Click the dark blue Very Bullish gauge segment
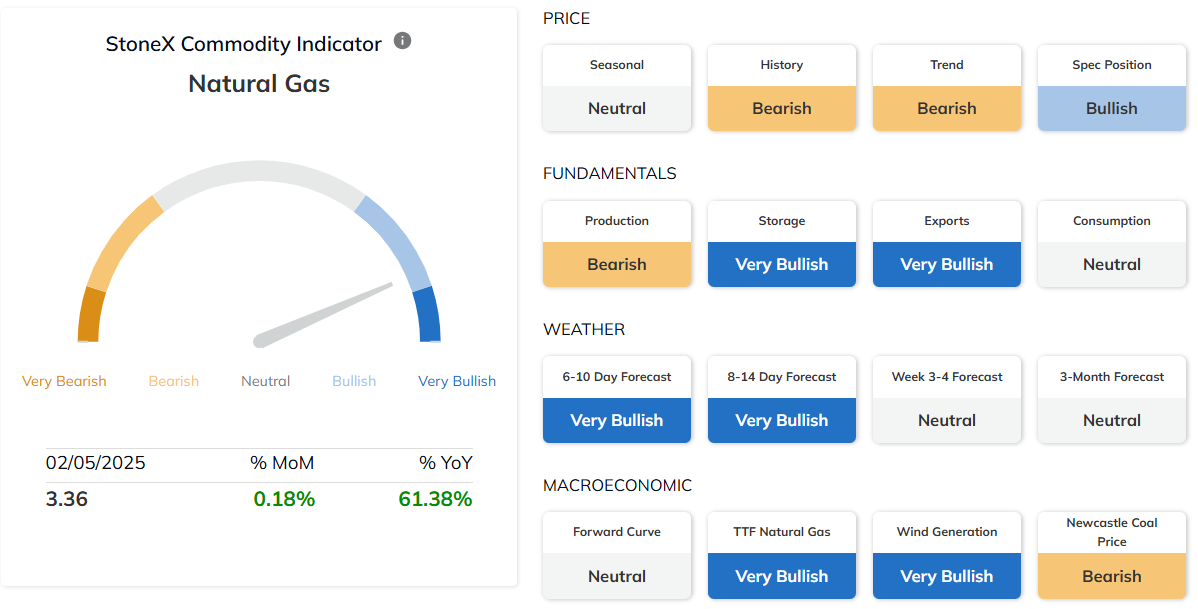The height and width of the screenshot is (609, 1198). click(x=428, y=315)
